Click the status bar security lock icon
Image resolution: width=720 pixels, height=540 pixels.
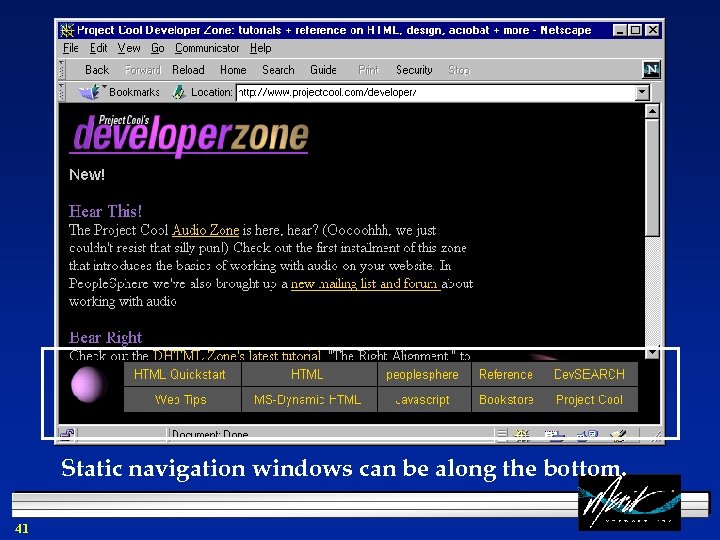[67, 433]
